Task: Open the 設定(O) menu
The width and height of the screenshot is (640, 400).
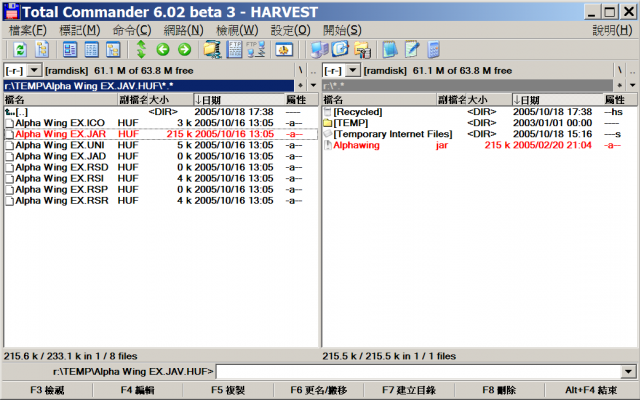Action: point(290,30)
